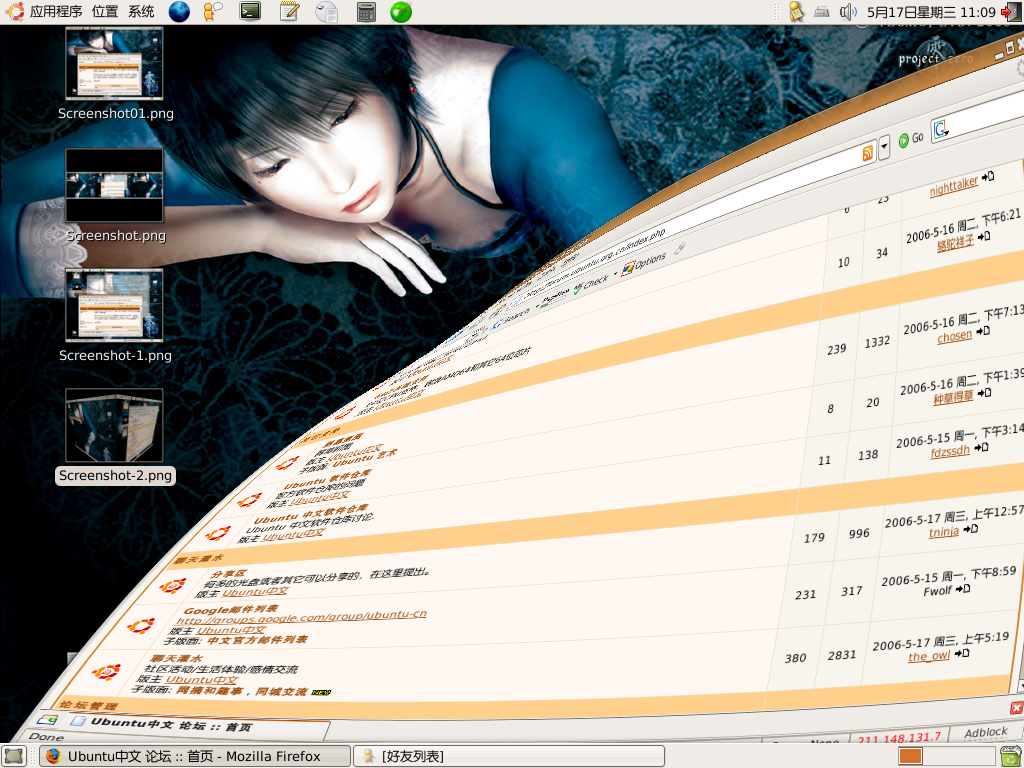Open the 聊天灌水 forum title
Image resolution: width=1024 pixels, height=768 pixels.
[x=176, y=658]
